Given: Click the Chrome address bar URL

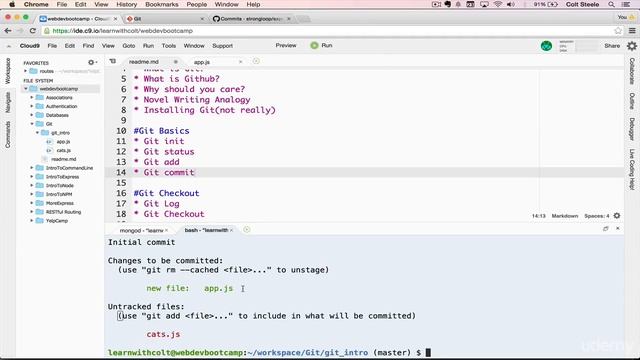Looking at the screenshot, I should 122,31.
